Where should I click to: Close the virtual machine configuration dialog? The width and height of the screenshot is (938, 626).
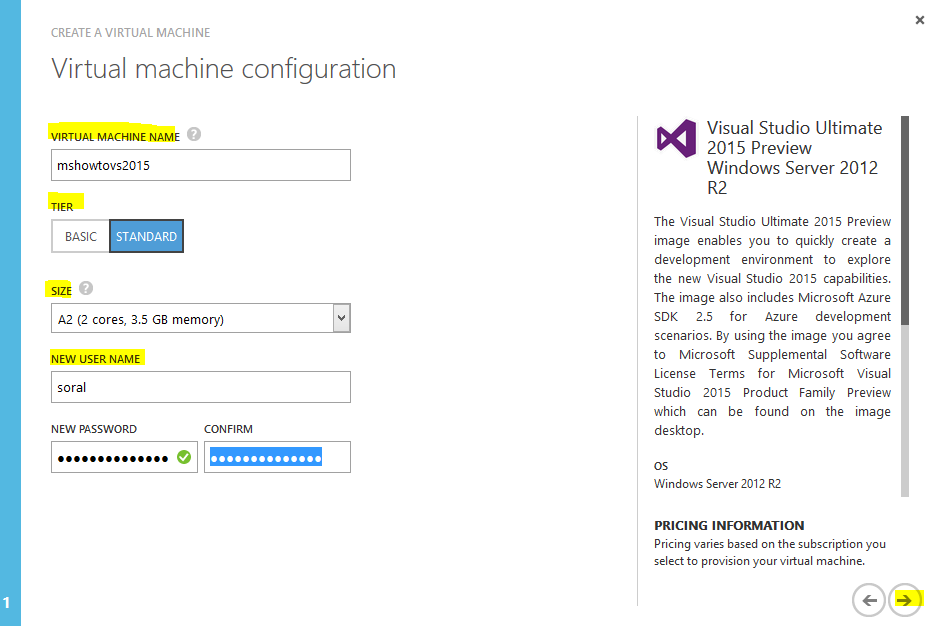919,20
